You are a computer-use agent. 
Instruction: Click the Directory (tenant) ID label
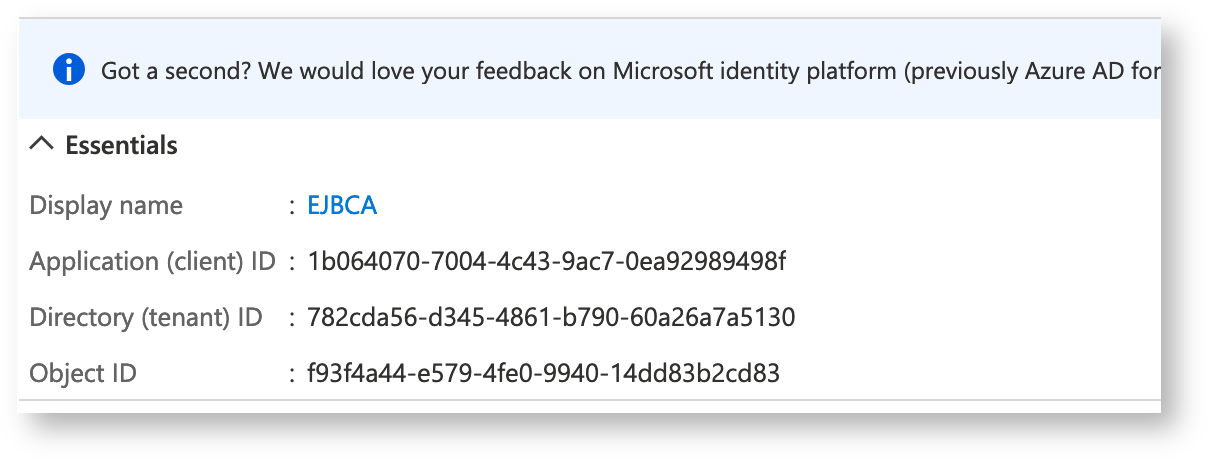click(x=146, y=318)
